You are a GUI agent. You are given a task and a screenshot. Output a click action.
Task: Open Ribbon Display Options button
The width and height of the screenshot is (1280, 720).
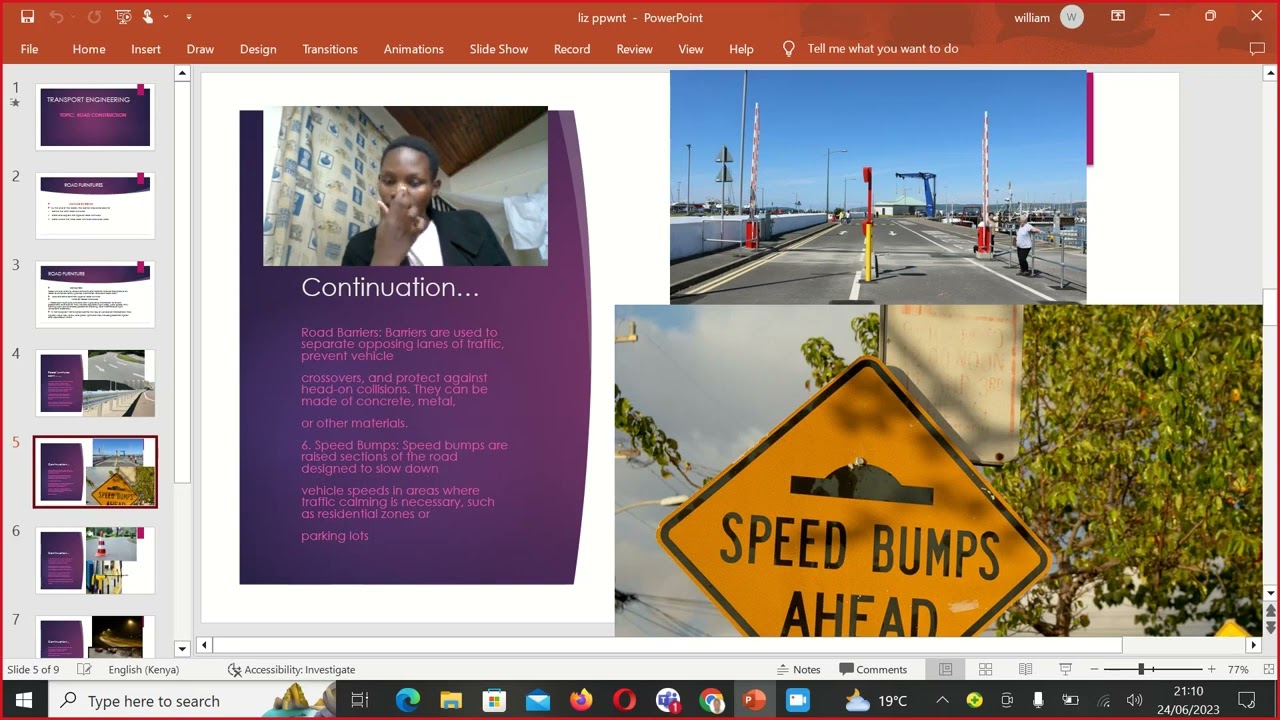pos(1118,17)
